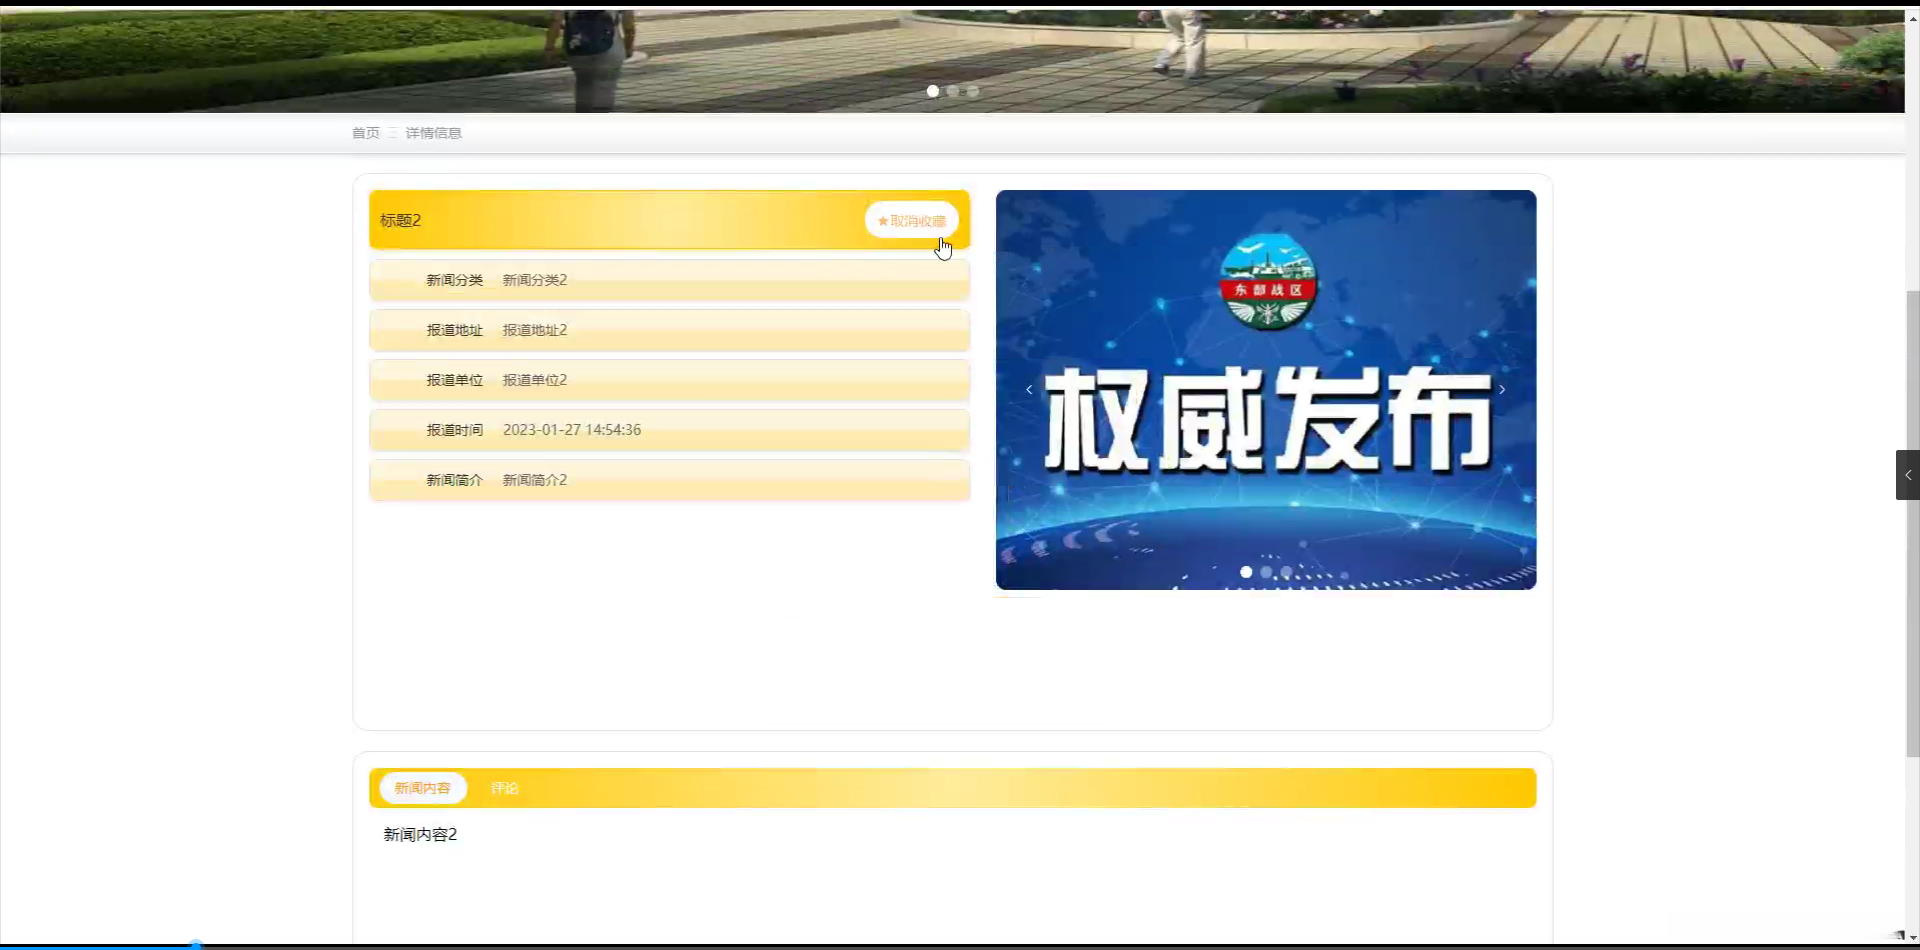Click the page vertical scrollbar thumb
The width and height of the screenshot is (1920, 950).
coord(1913,523)
